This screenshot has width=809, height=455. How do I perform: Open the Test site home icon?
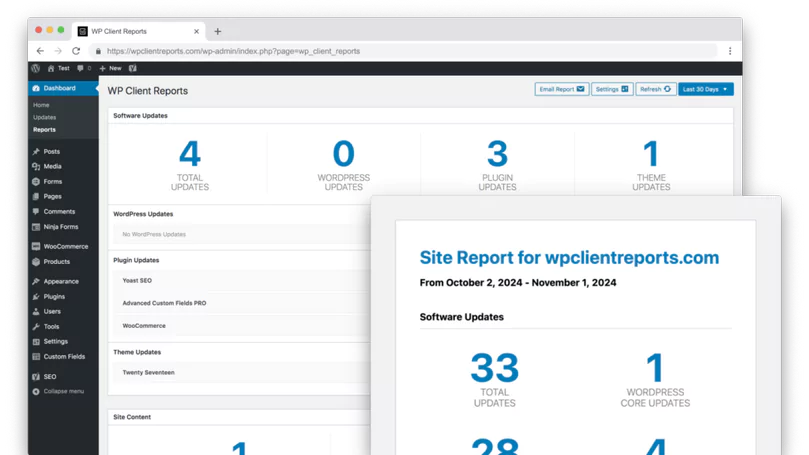51,68
